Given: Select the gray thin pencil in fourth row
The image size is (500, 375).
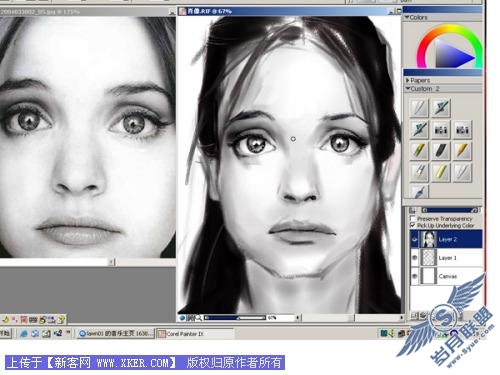Looking at the screenshot, I should (462, 172).
